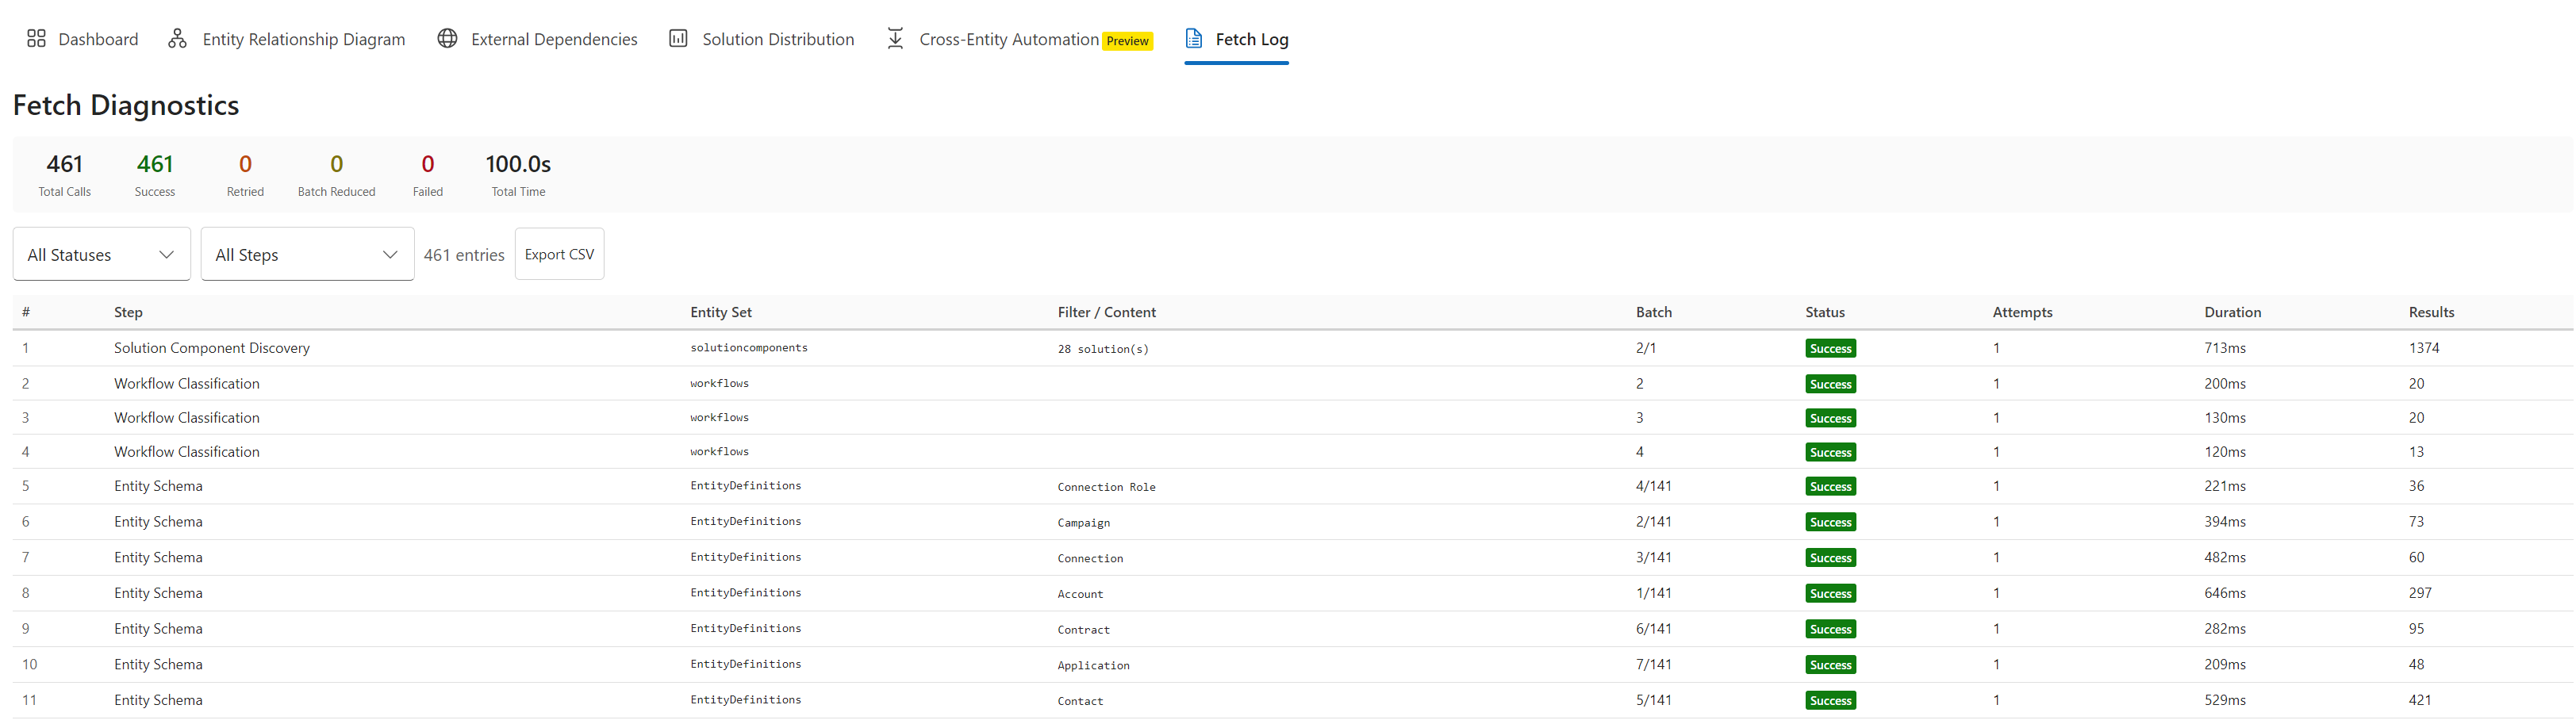Click the Status column header
This screenshot has height=724, width=2576.
click(x=1825, y=312)
